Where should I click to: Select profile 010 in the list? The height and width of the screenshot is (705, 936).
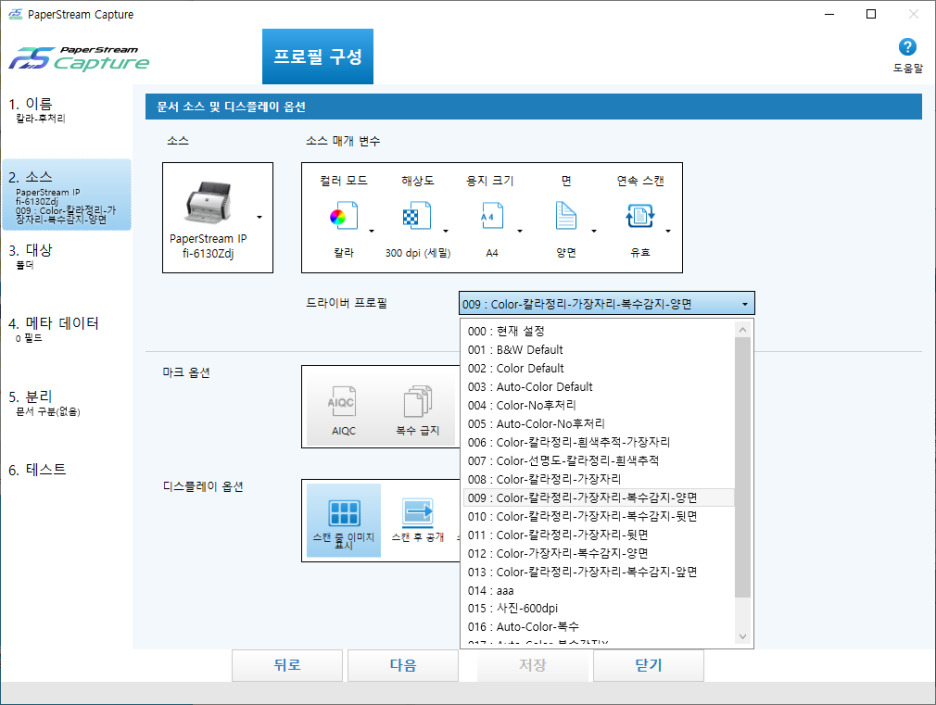[598, 516]
